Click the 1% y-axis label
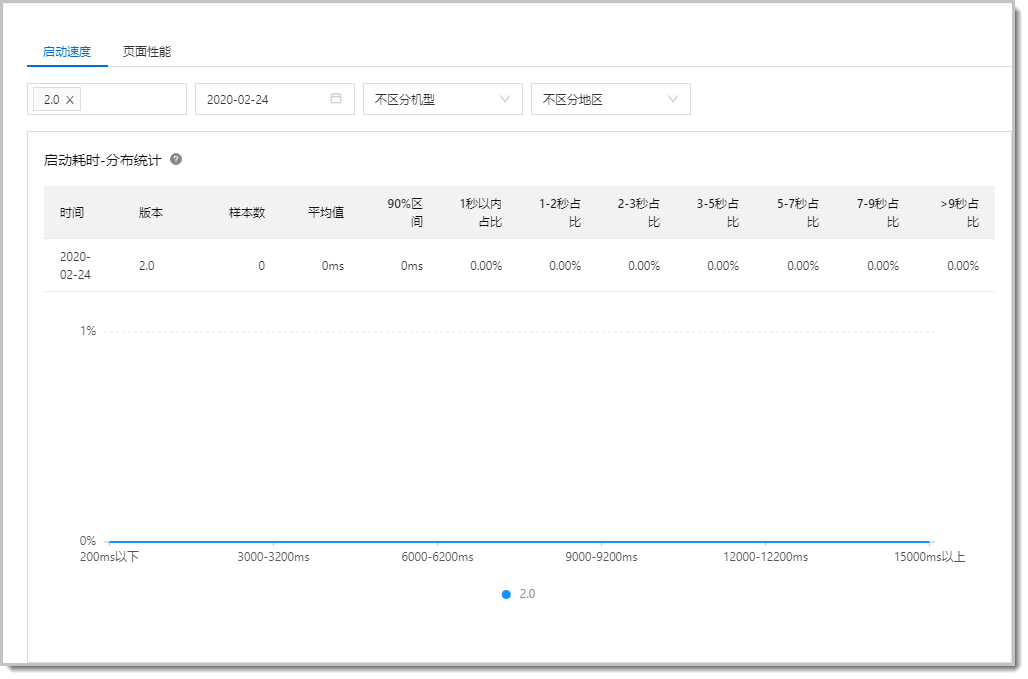This screenshot has width=1028, height=679. [x=88, y=331]
